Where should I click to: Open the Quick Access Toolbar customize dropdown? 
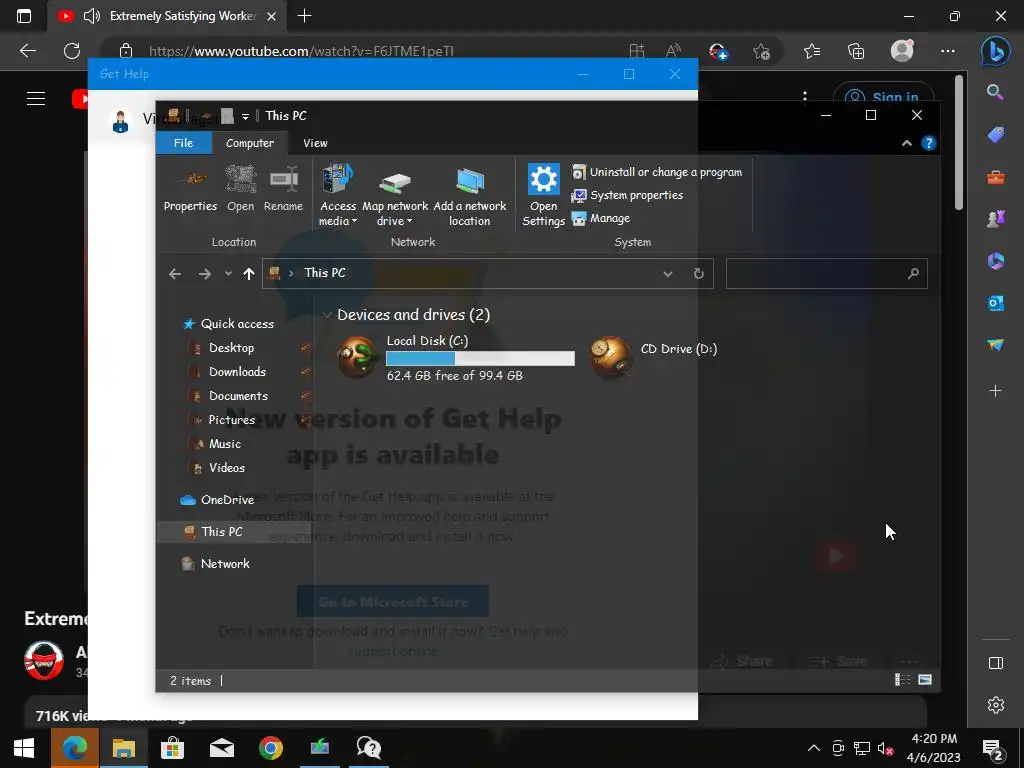pyautogui.click(x=245, y=117)
